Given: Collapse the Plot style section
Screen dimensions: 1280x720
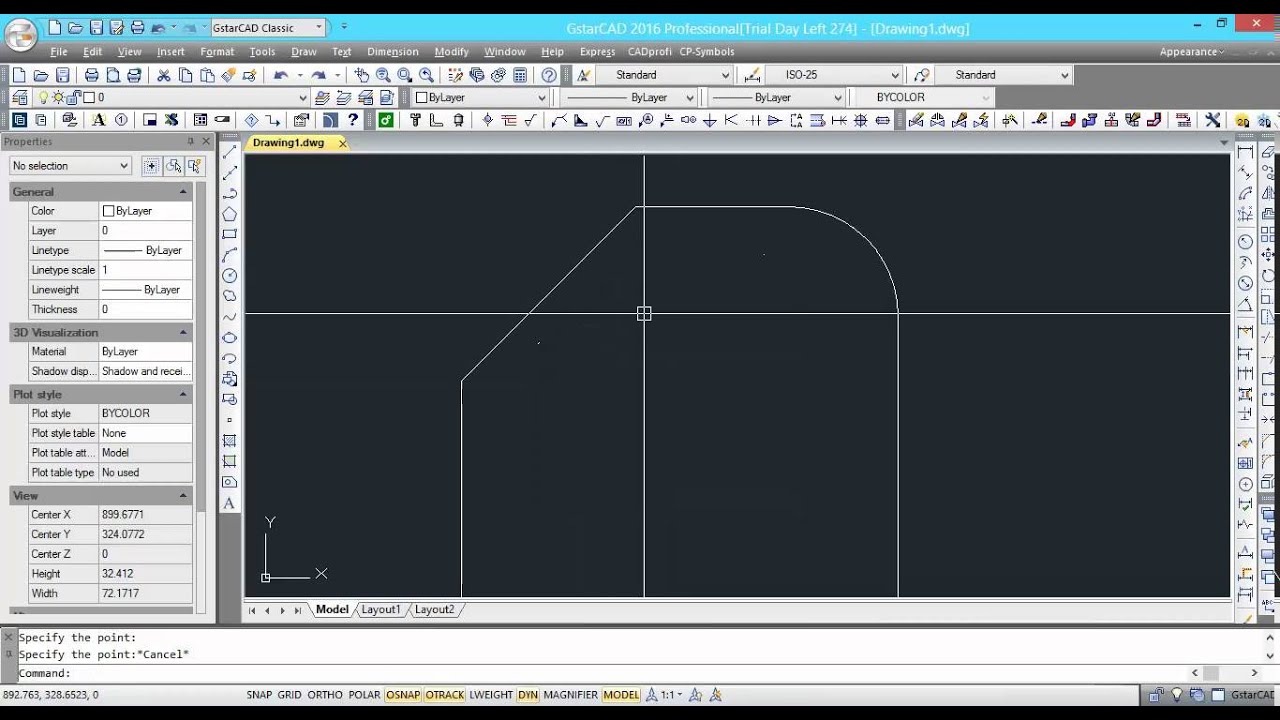Looking at the screenshot, I should [x=183, y=395].
